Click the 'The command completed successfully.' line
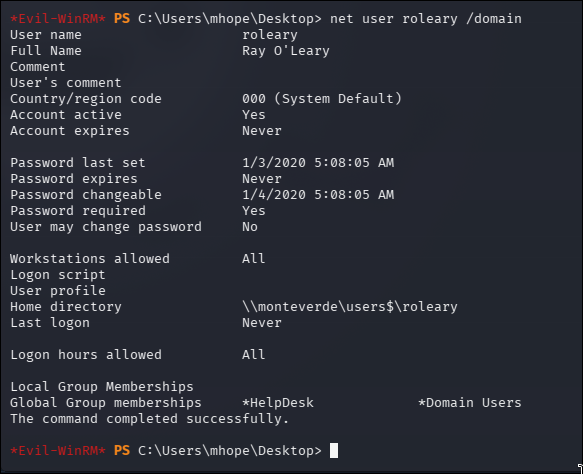Screen dimensions: 583x474 (149, 419)
